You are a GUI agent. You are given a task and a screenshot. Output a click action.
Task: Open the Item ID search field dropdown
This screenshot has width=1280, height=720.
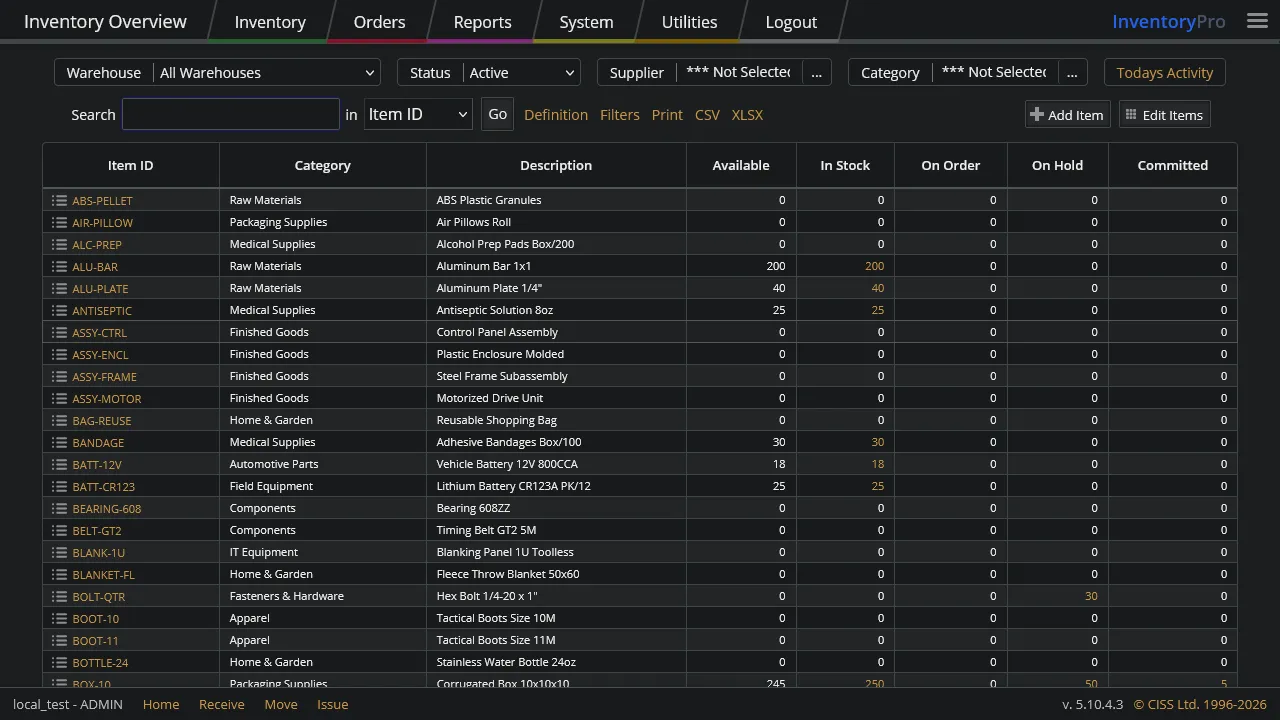pyautogui.click(x=417, y=114)
